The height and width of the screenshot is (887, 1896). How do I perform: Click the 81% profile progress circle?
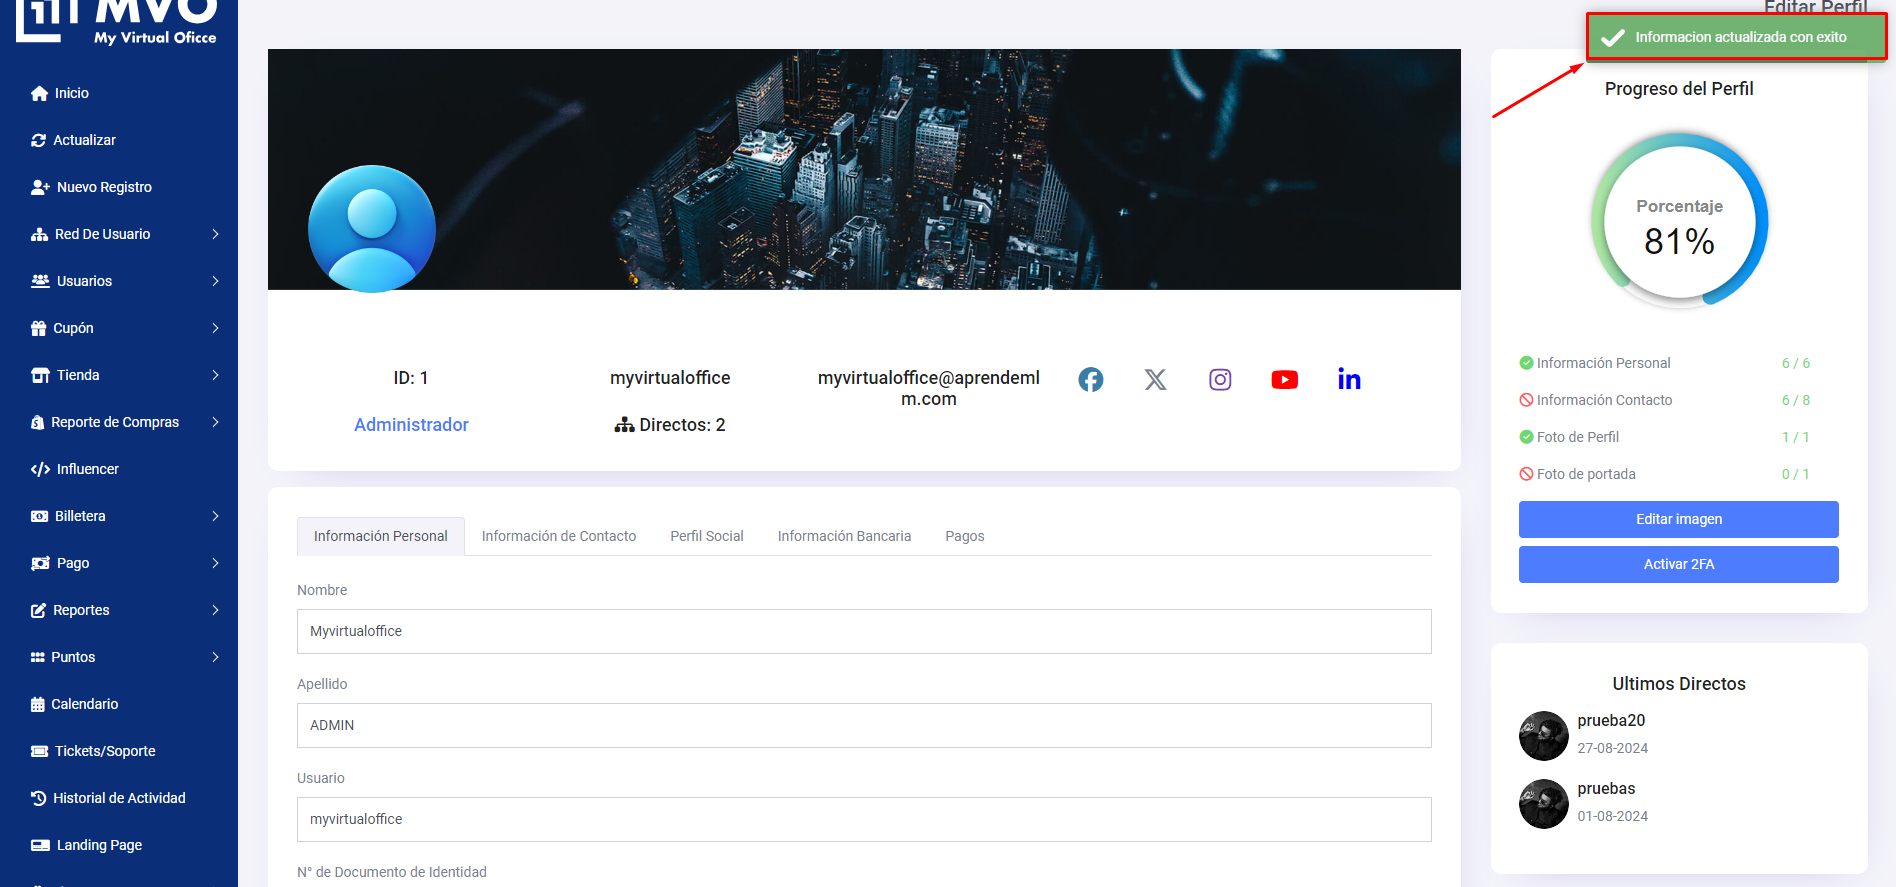coord(1679,221)
